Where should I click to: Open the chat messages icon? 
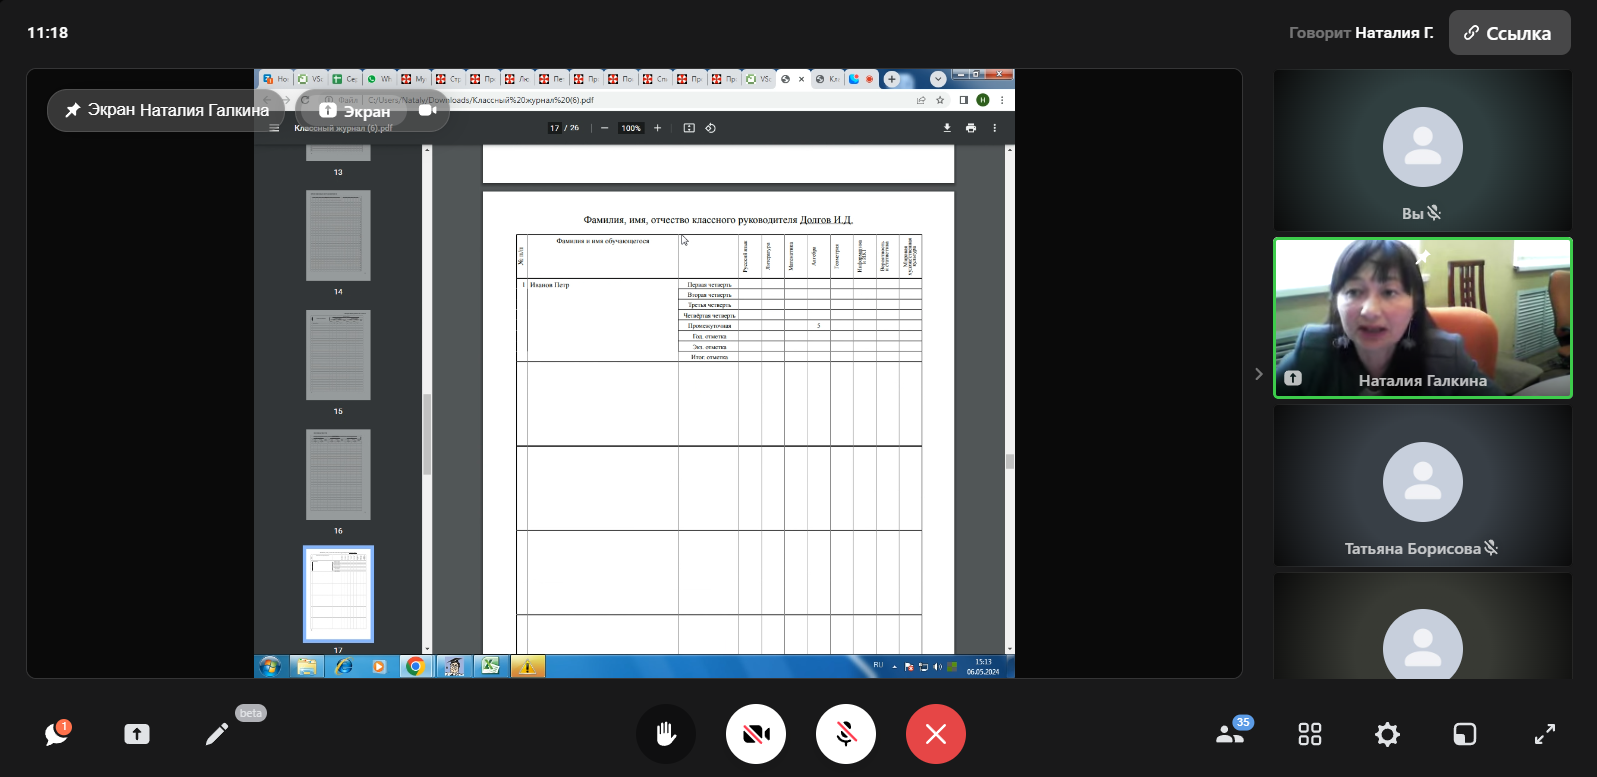pyautogui.click(x=56, y=734)
